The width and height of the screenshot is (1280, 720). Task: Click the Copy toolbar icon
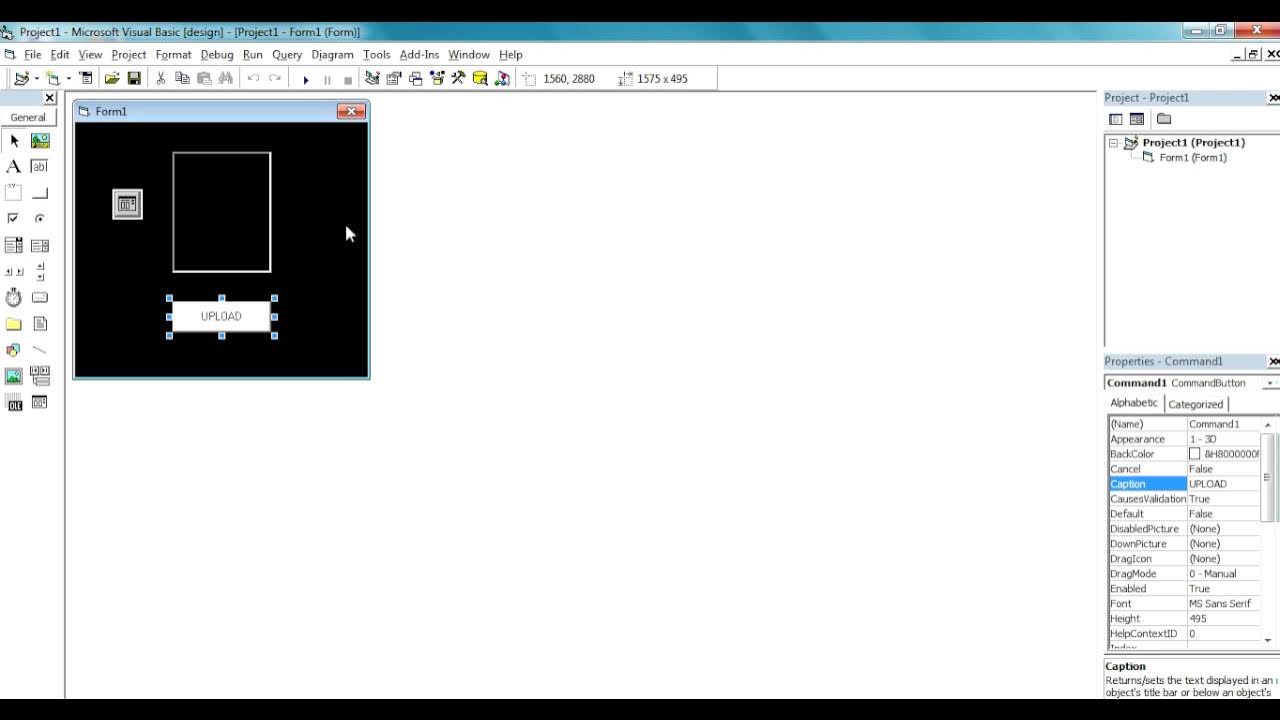[182, 78]
